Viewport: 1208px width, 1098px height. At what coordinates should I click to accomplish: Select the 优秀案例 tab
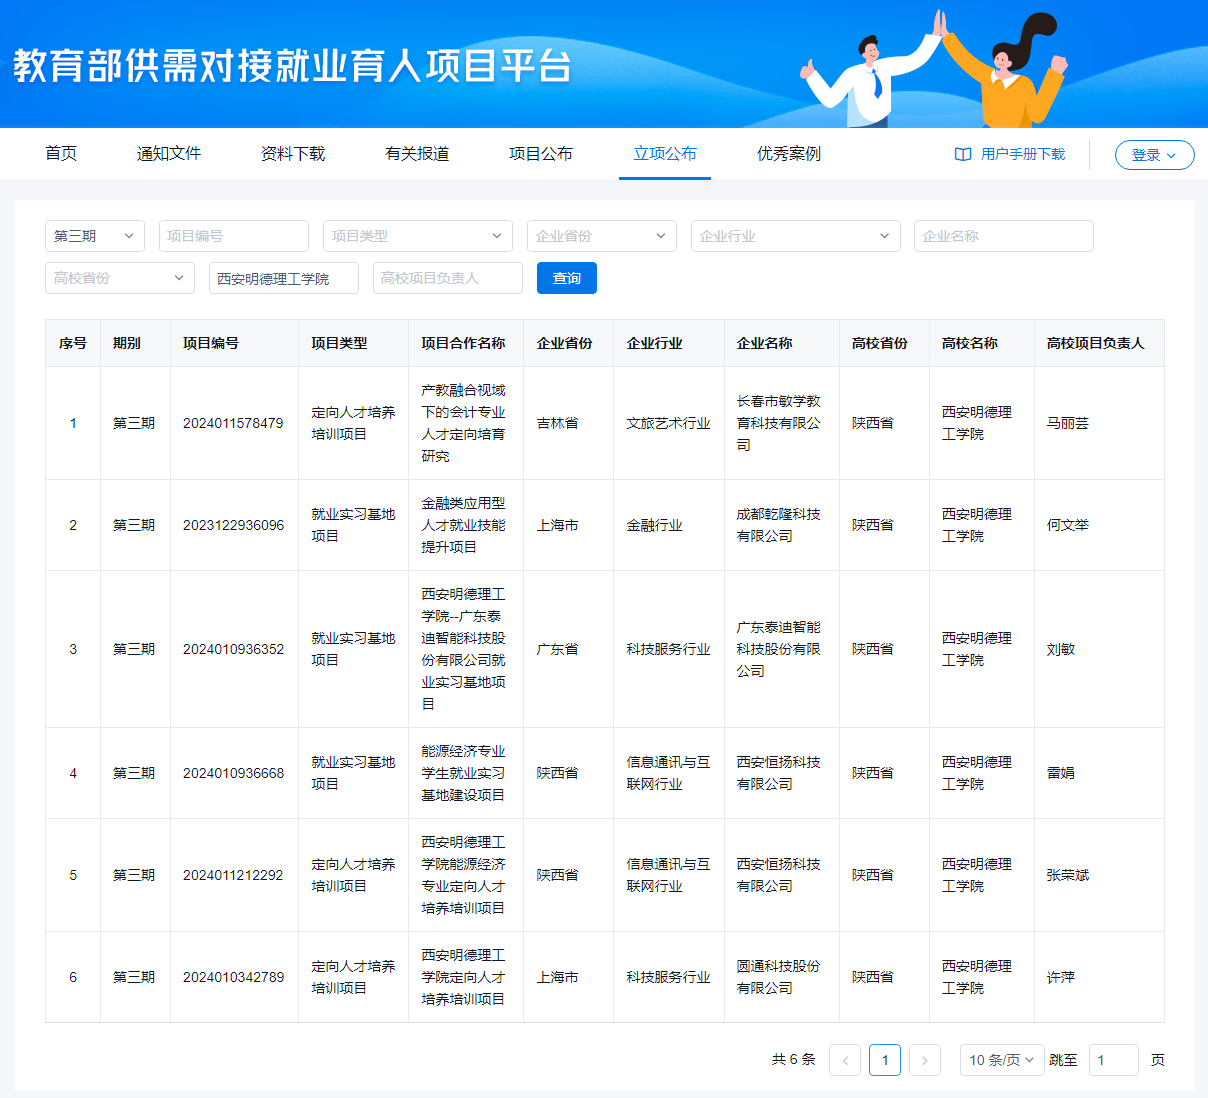(x=789, y=154)
